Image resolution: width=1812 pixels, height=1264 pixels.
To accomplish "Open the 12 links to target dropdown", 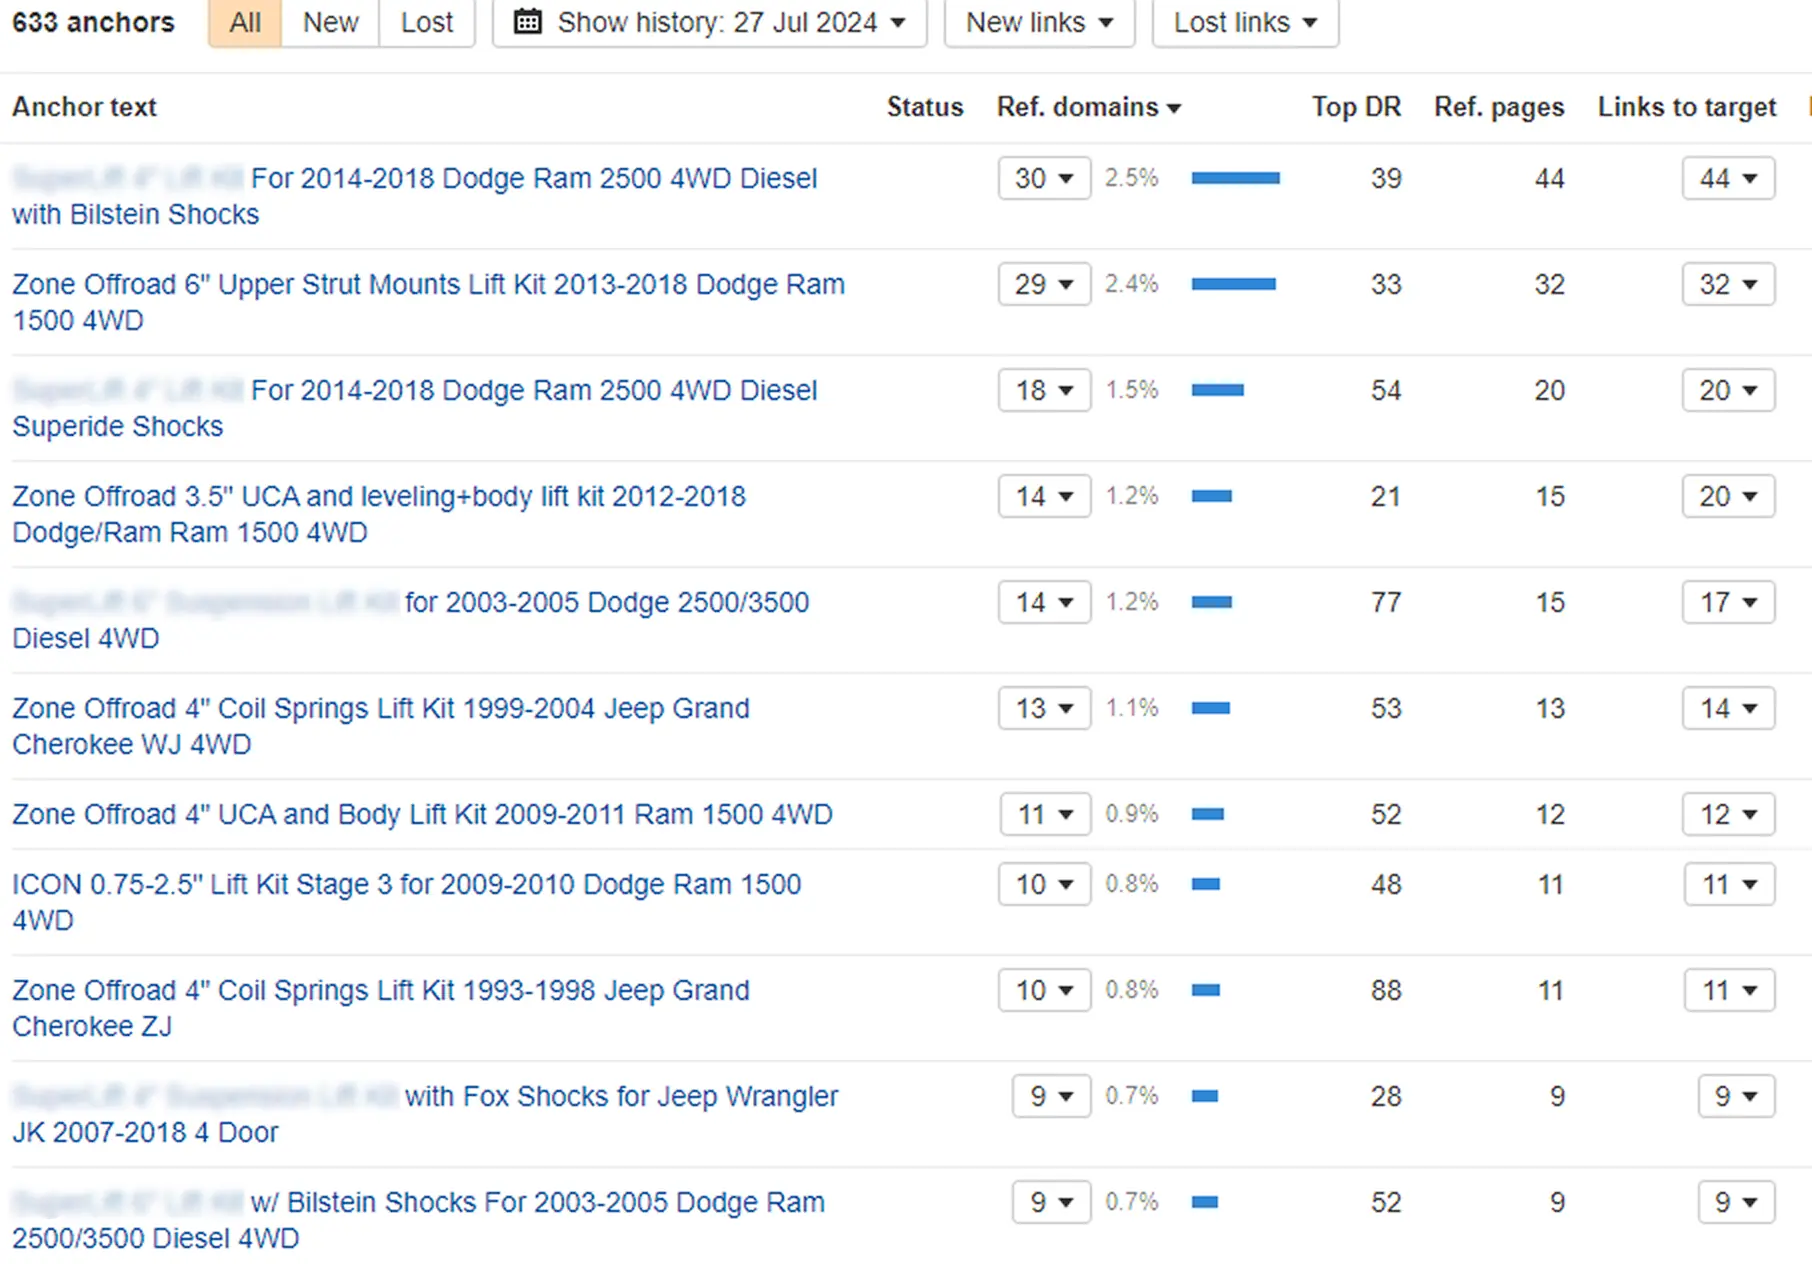I will 1728,814.
